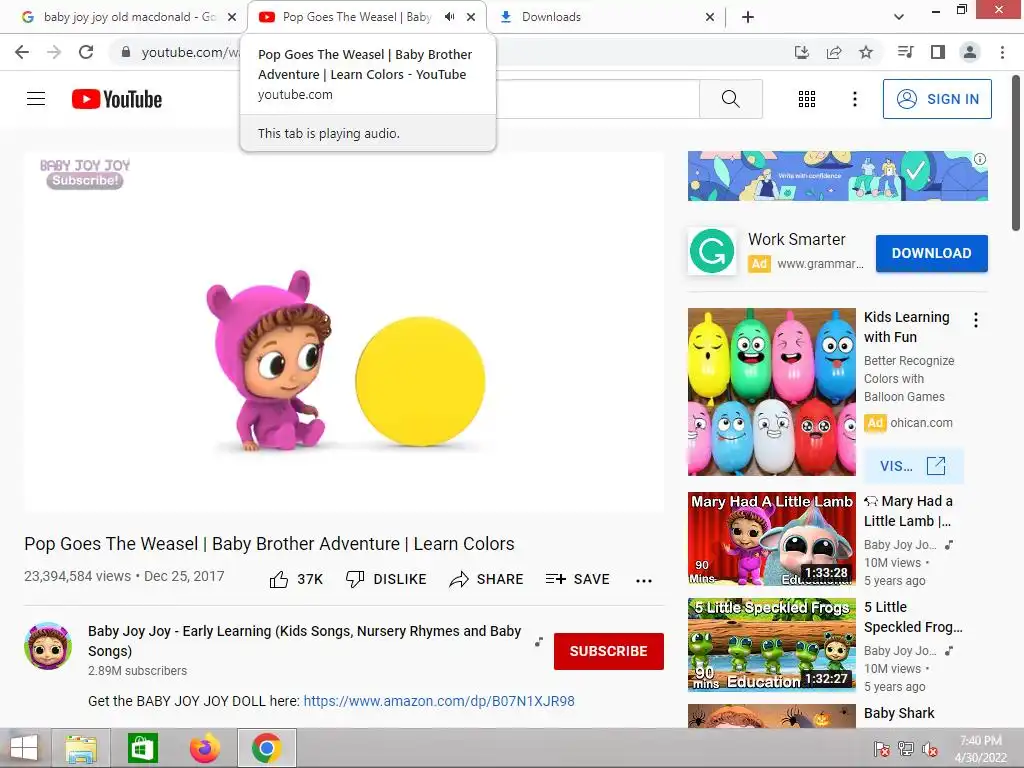Go forward in browser history

pos(54,52)
